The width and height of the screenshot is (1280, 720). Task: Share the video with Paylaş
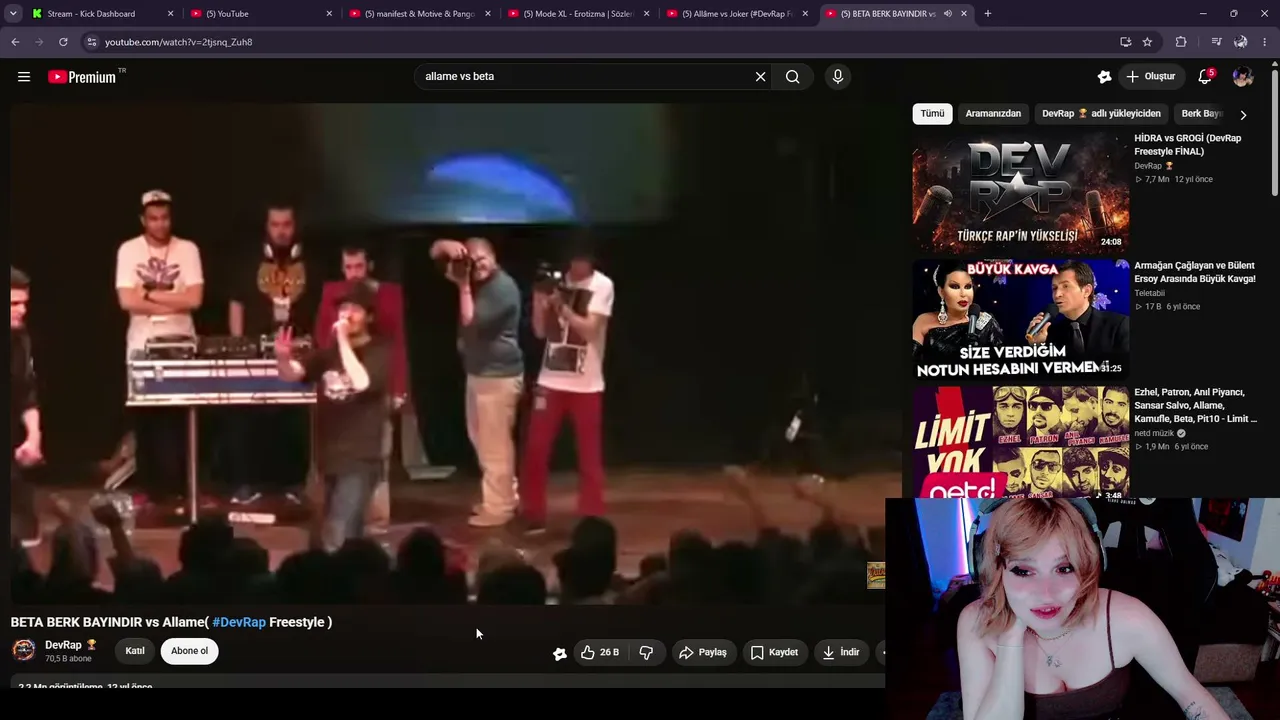703,652
